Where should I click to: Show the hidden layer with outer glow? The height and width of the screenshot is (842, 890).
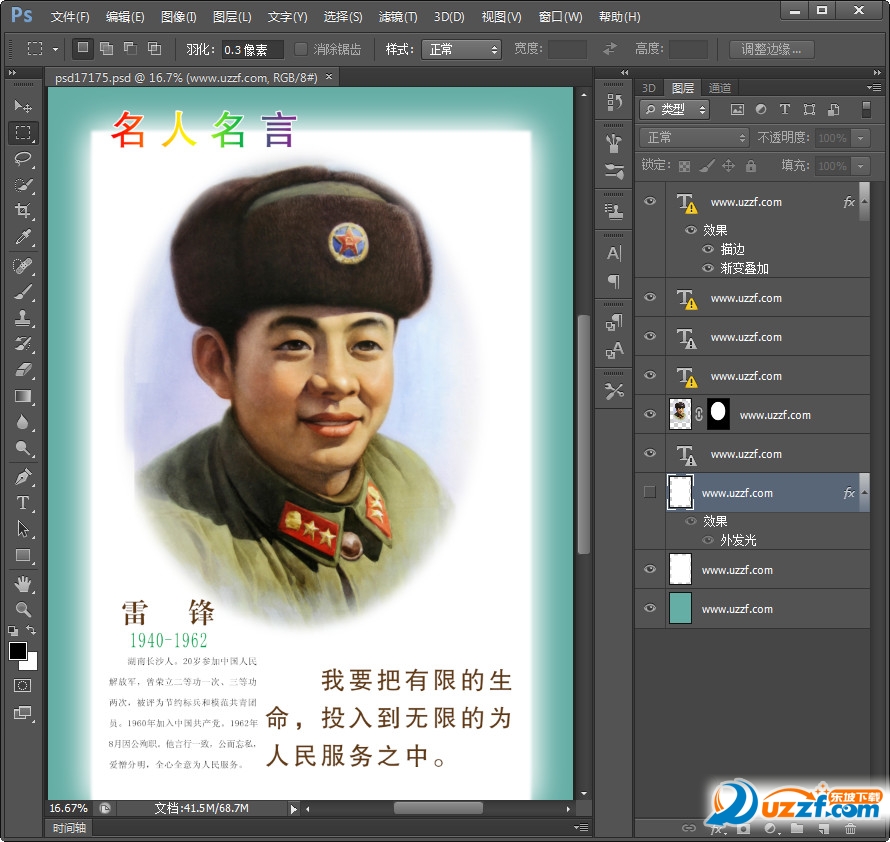pyautogui.click(x=650, y=492)
